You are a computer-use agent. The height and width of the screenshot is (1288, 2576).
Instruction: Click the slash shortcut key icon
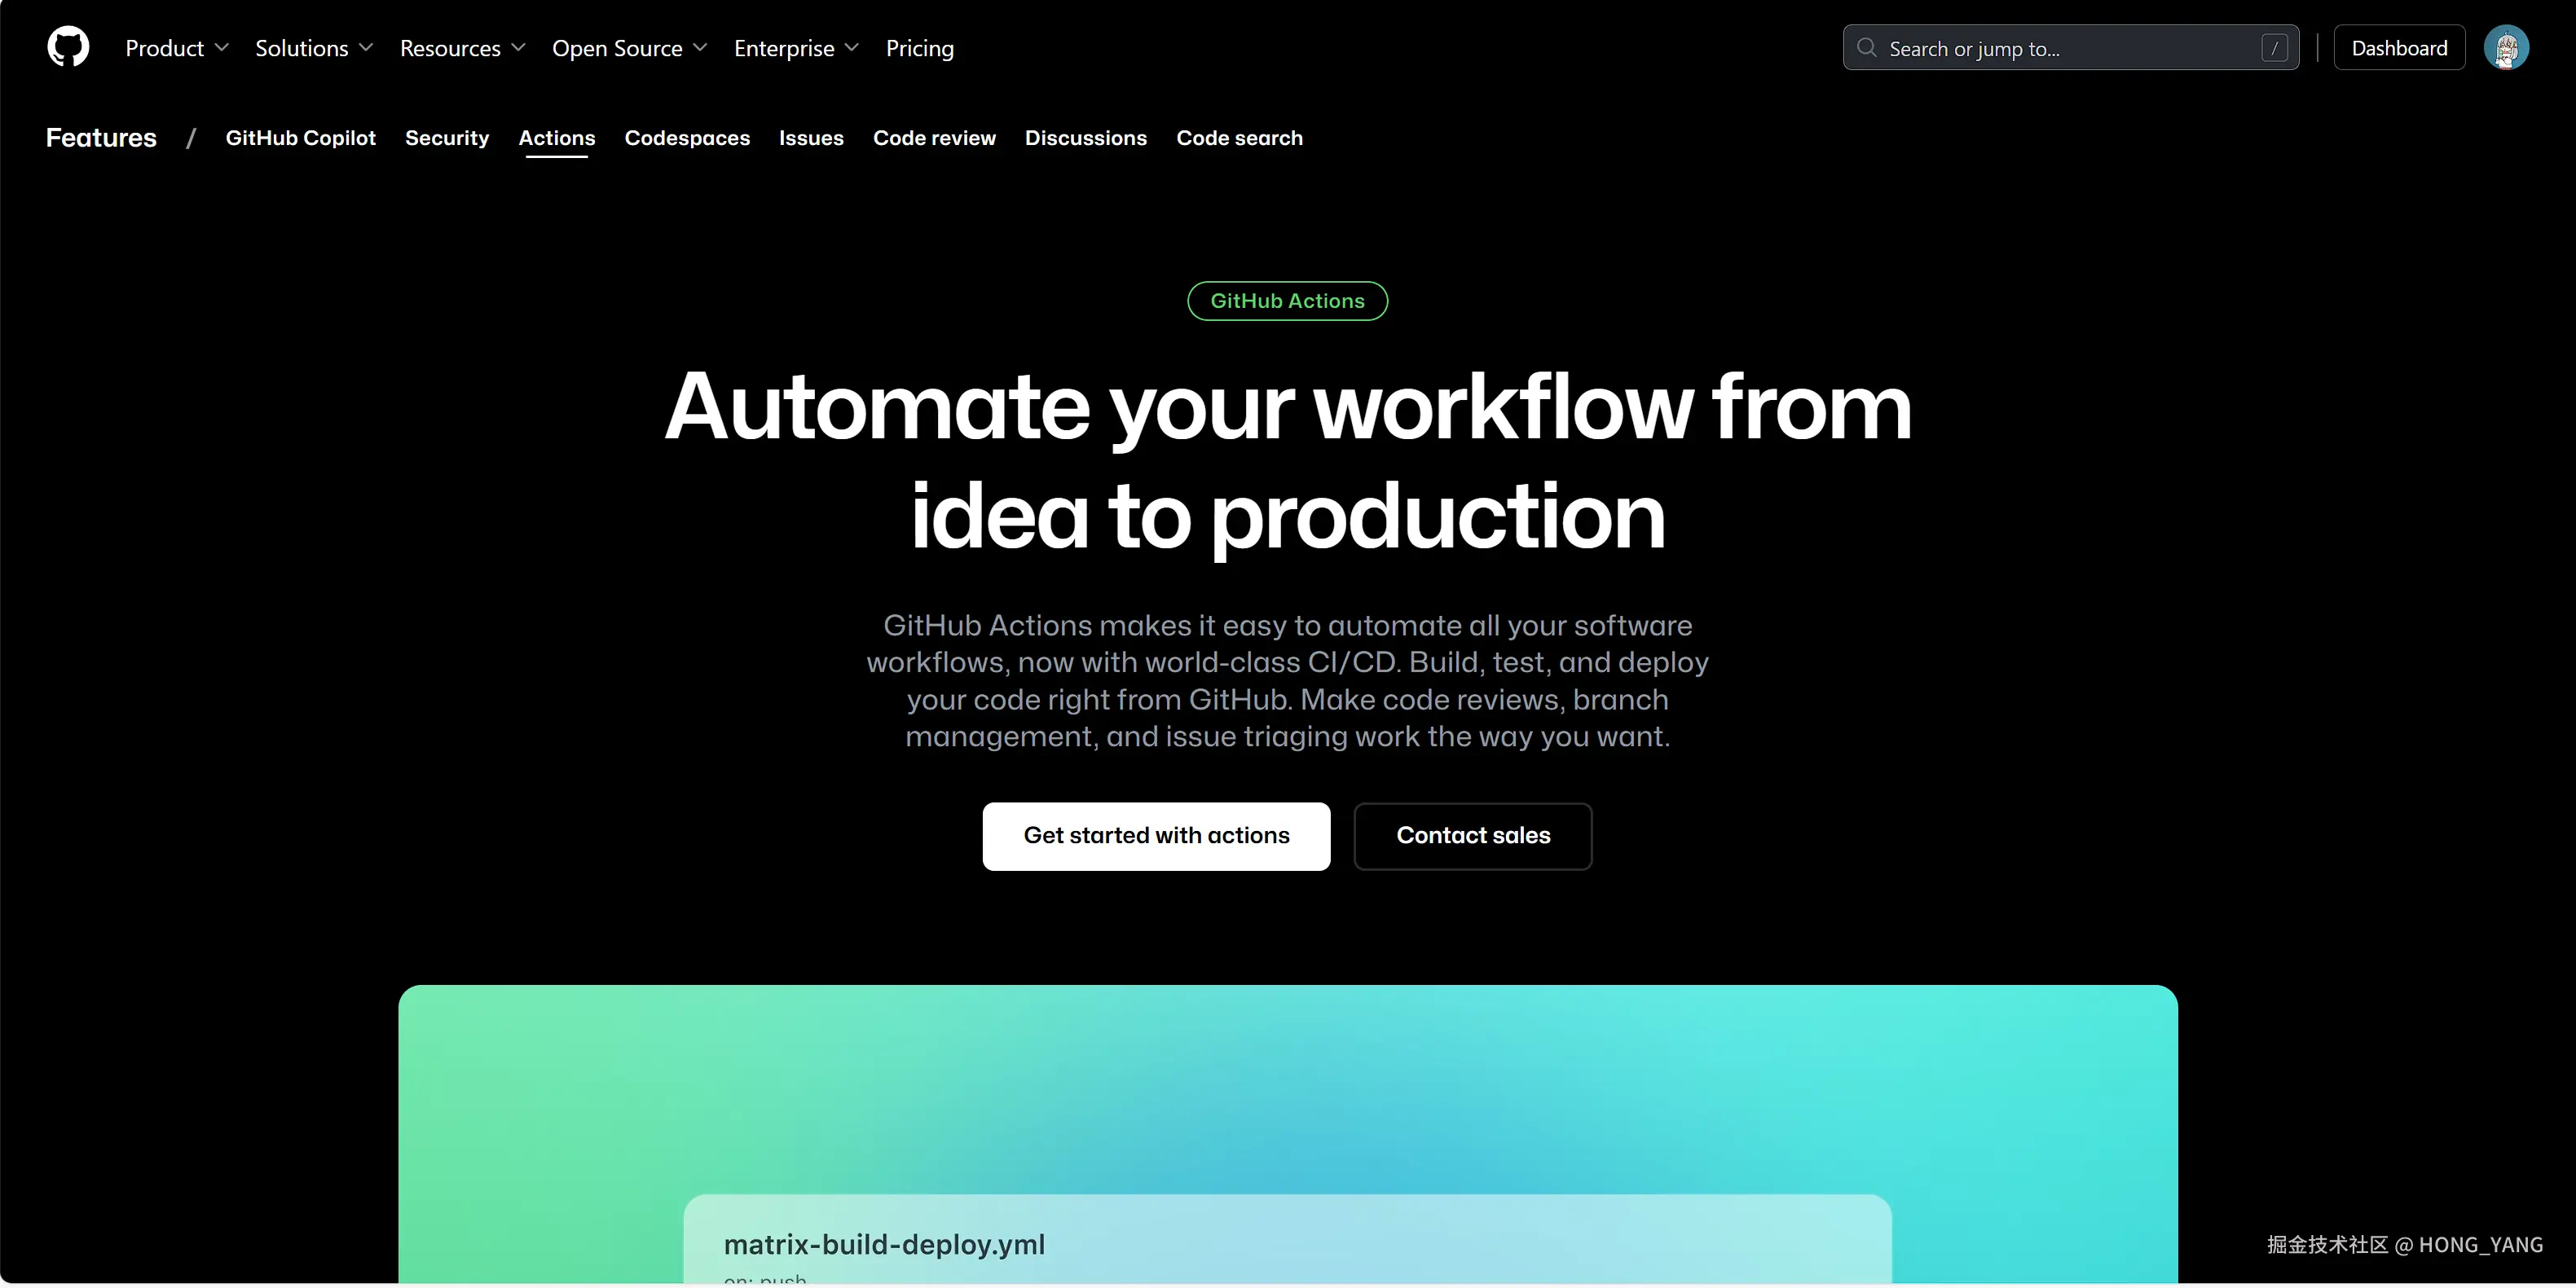[2274, 48]
